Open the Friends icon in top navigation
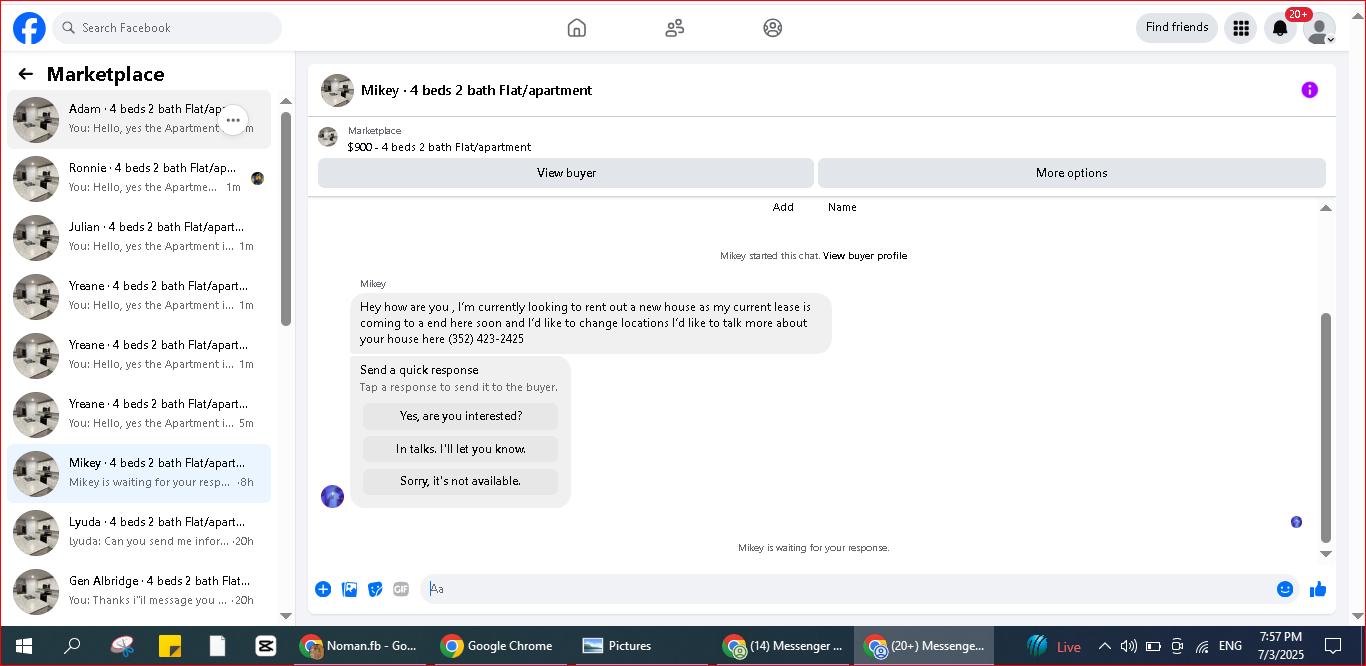 pos(675,28)
